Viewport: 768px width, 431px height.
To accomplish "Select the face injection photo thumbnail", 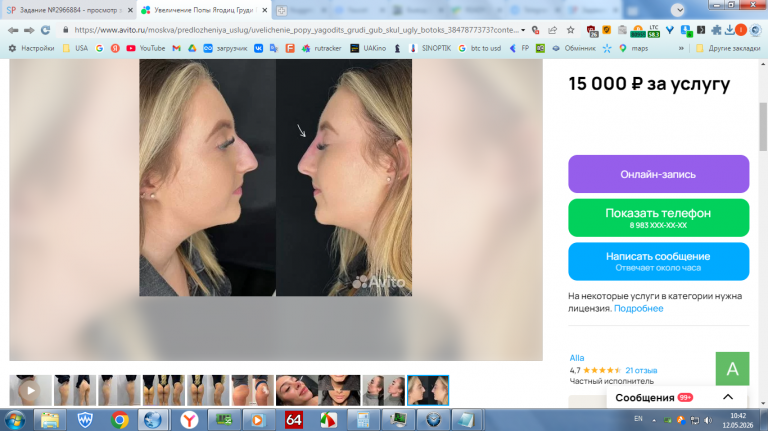I will click(297, 390).
